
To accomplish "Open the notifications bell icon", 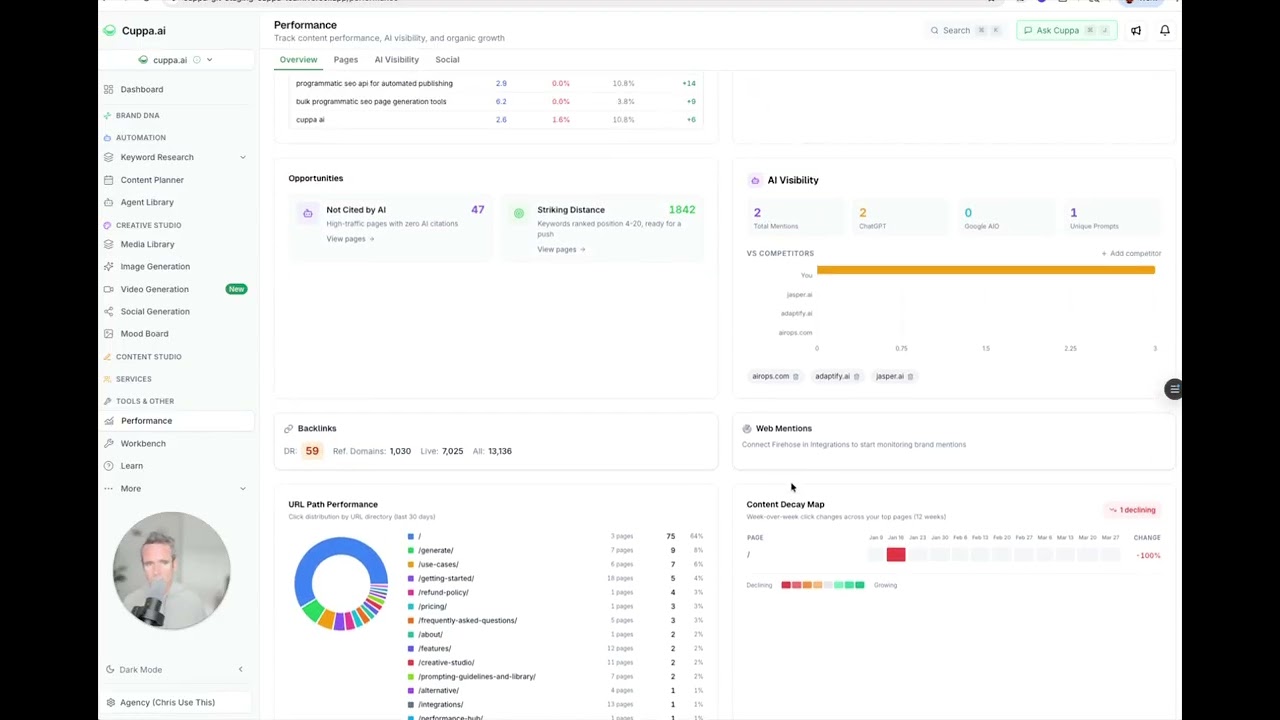I will pos(1165,31).
